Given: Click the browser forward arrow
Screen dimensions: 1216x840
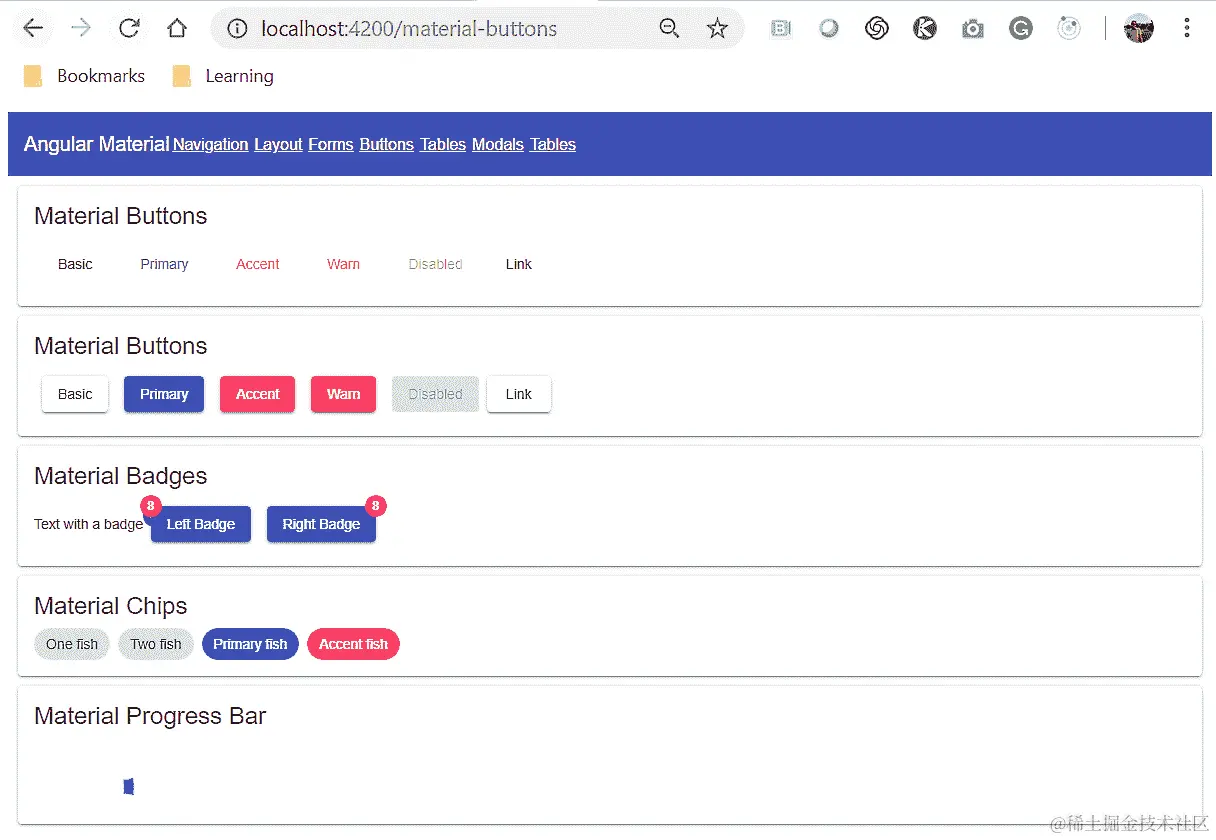Looking at the screenshot, I should [x=81, y=29].
